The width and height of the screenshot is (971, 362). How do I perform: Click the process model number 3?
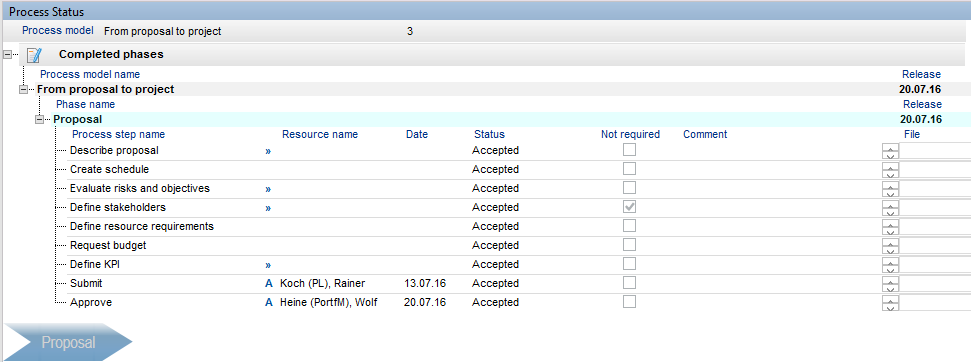coord(410,31)
